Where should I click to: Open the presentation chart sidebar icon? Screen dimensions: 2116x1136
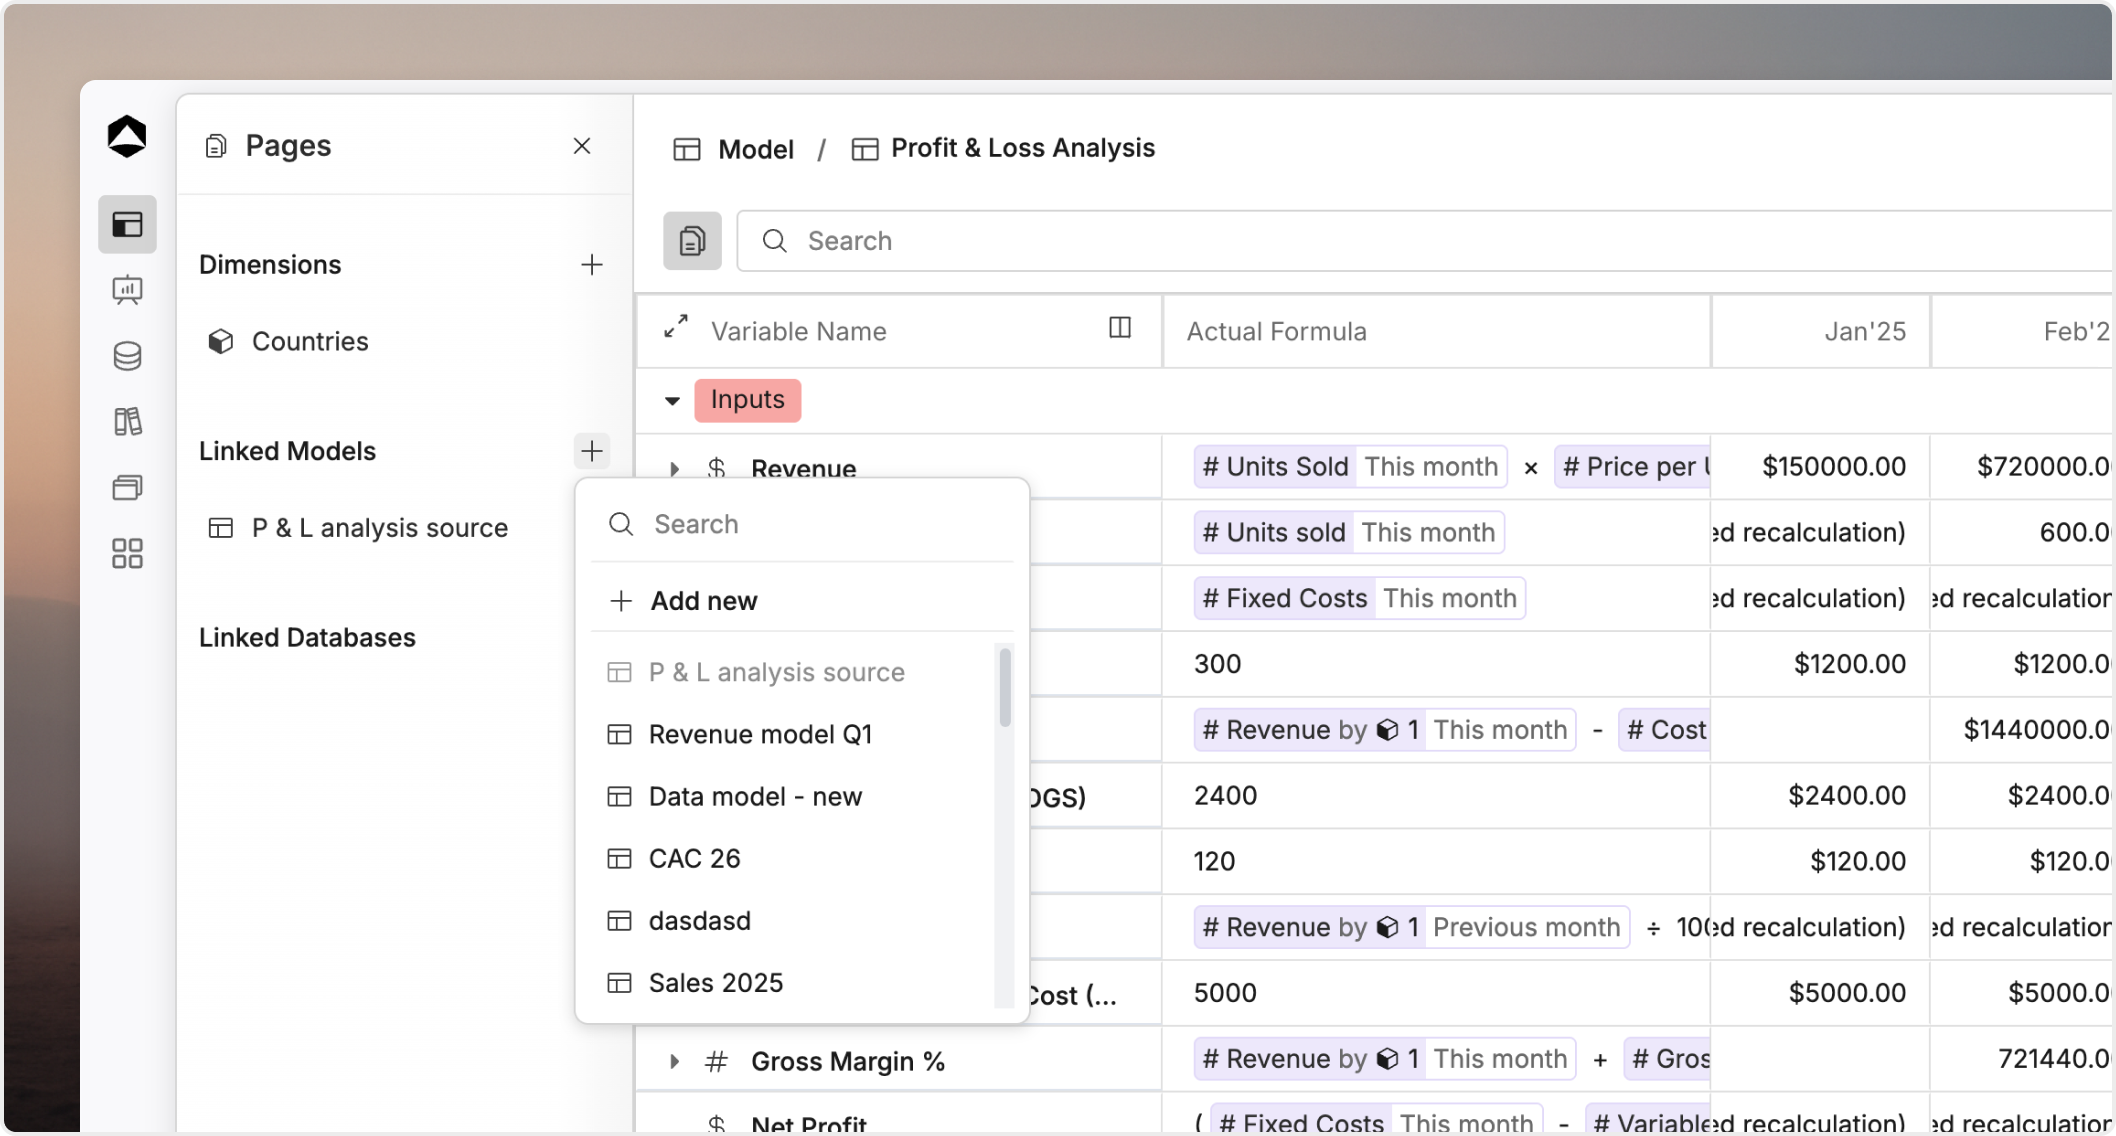(127, 290)
